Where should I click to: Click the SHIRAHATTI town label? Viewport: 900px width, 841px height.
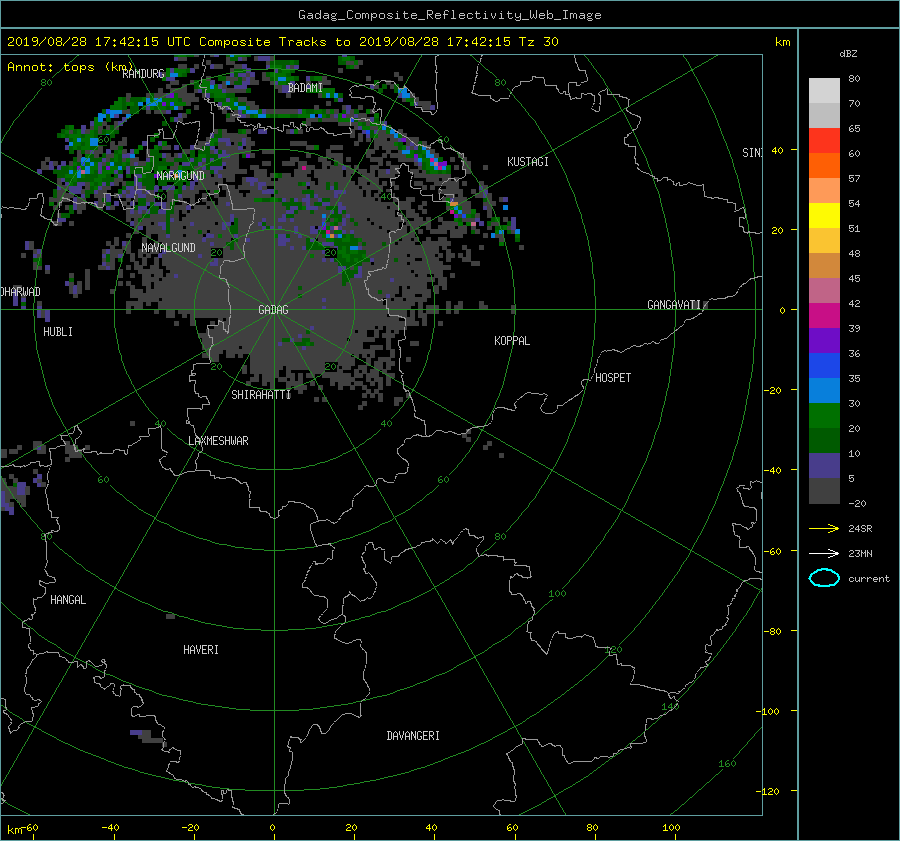click(x=261, y=395)
